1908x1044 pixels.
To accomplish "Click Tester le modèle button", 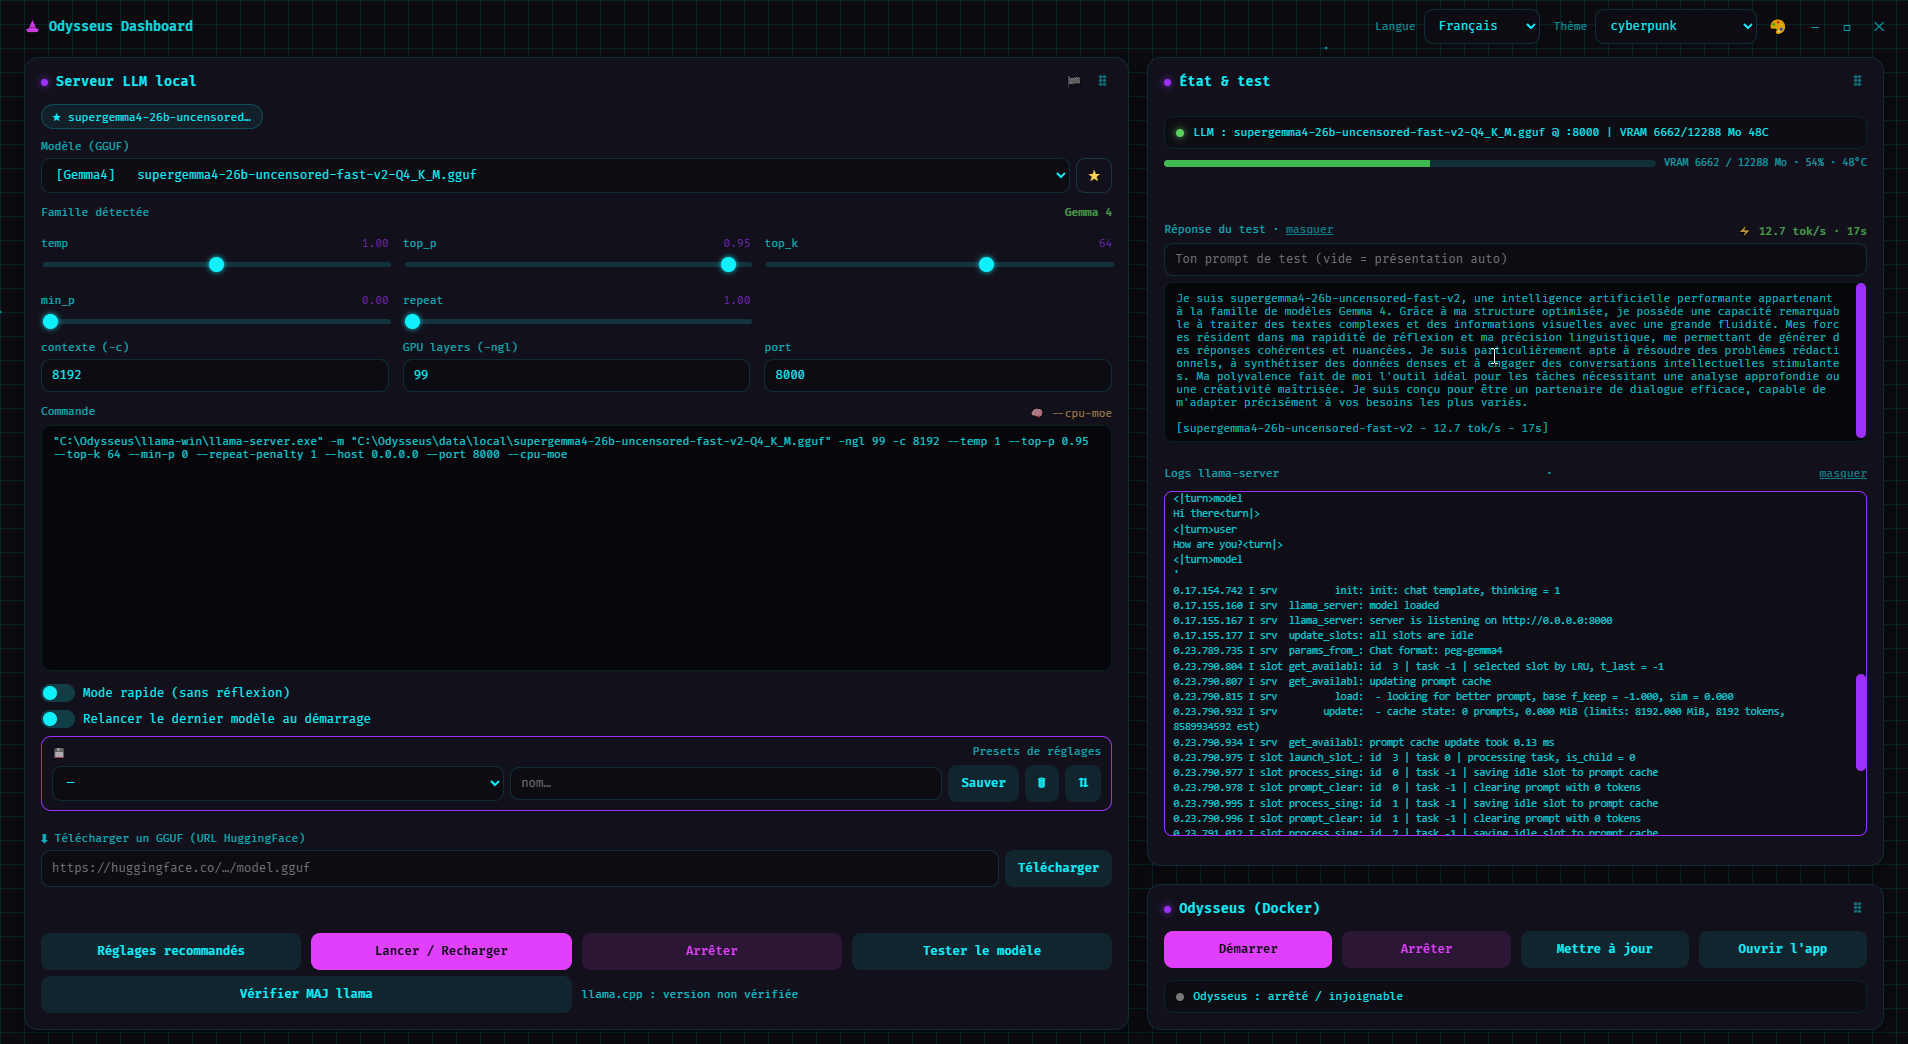I will point(982,951).
